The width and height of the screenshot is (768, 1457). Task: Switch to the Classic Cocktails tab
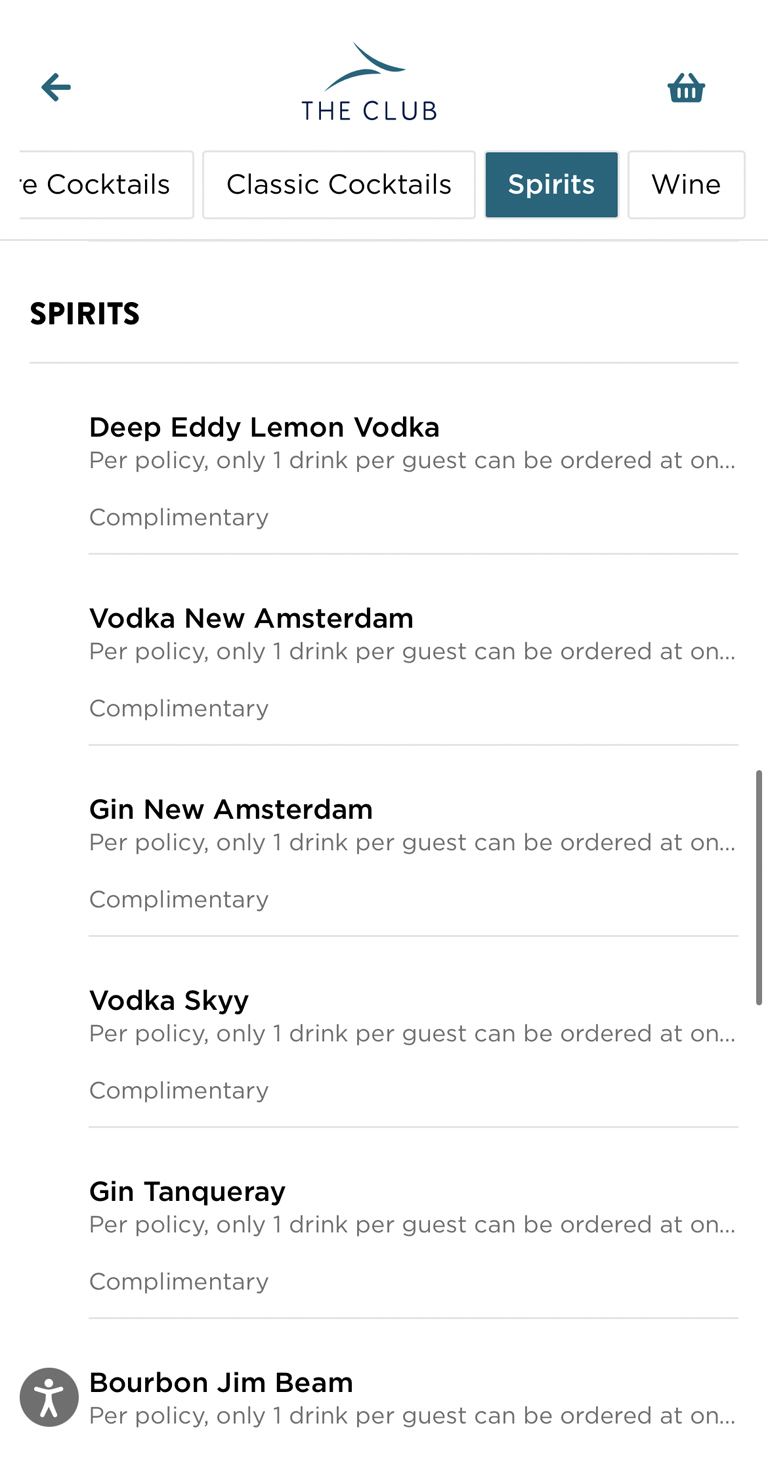point(338,185)
